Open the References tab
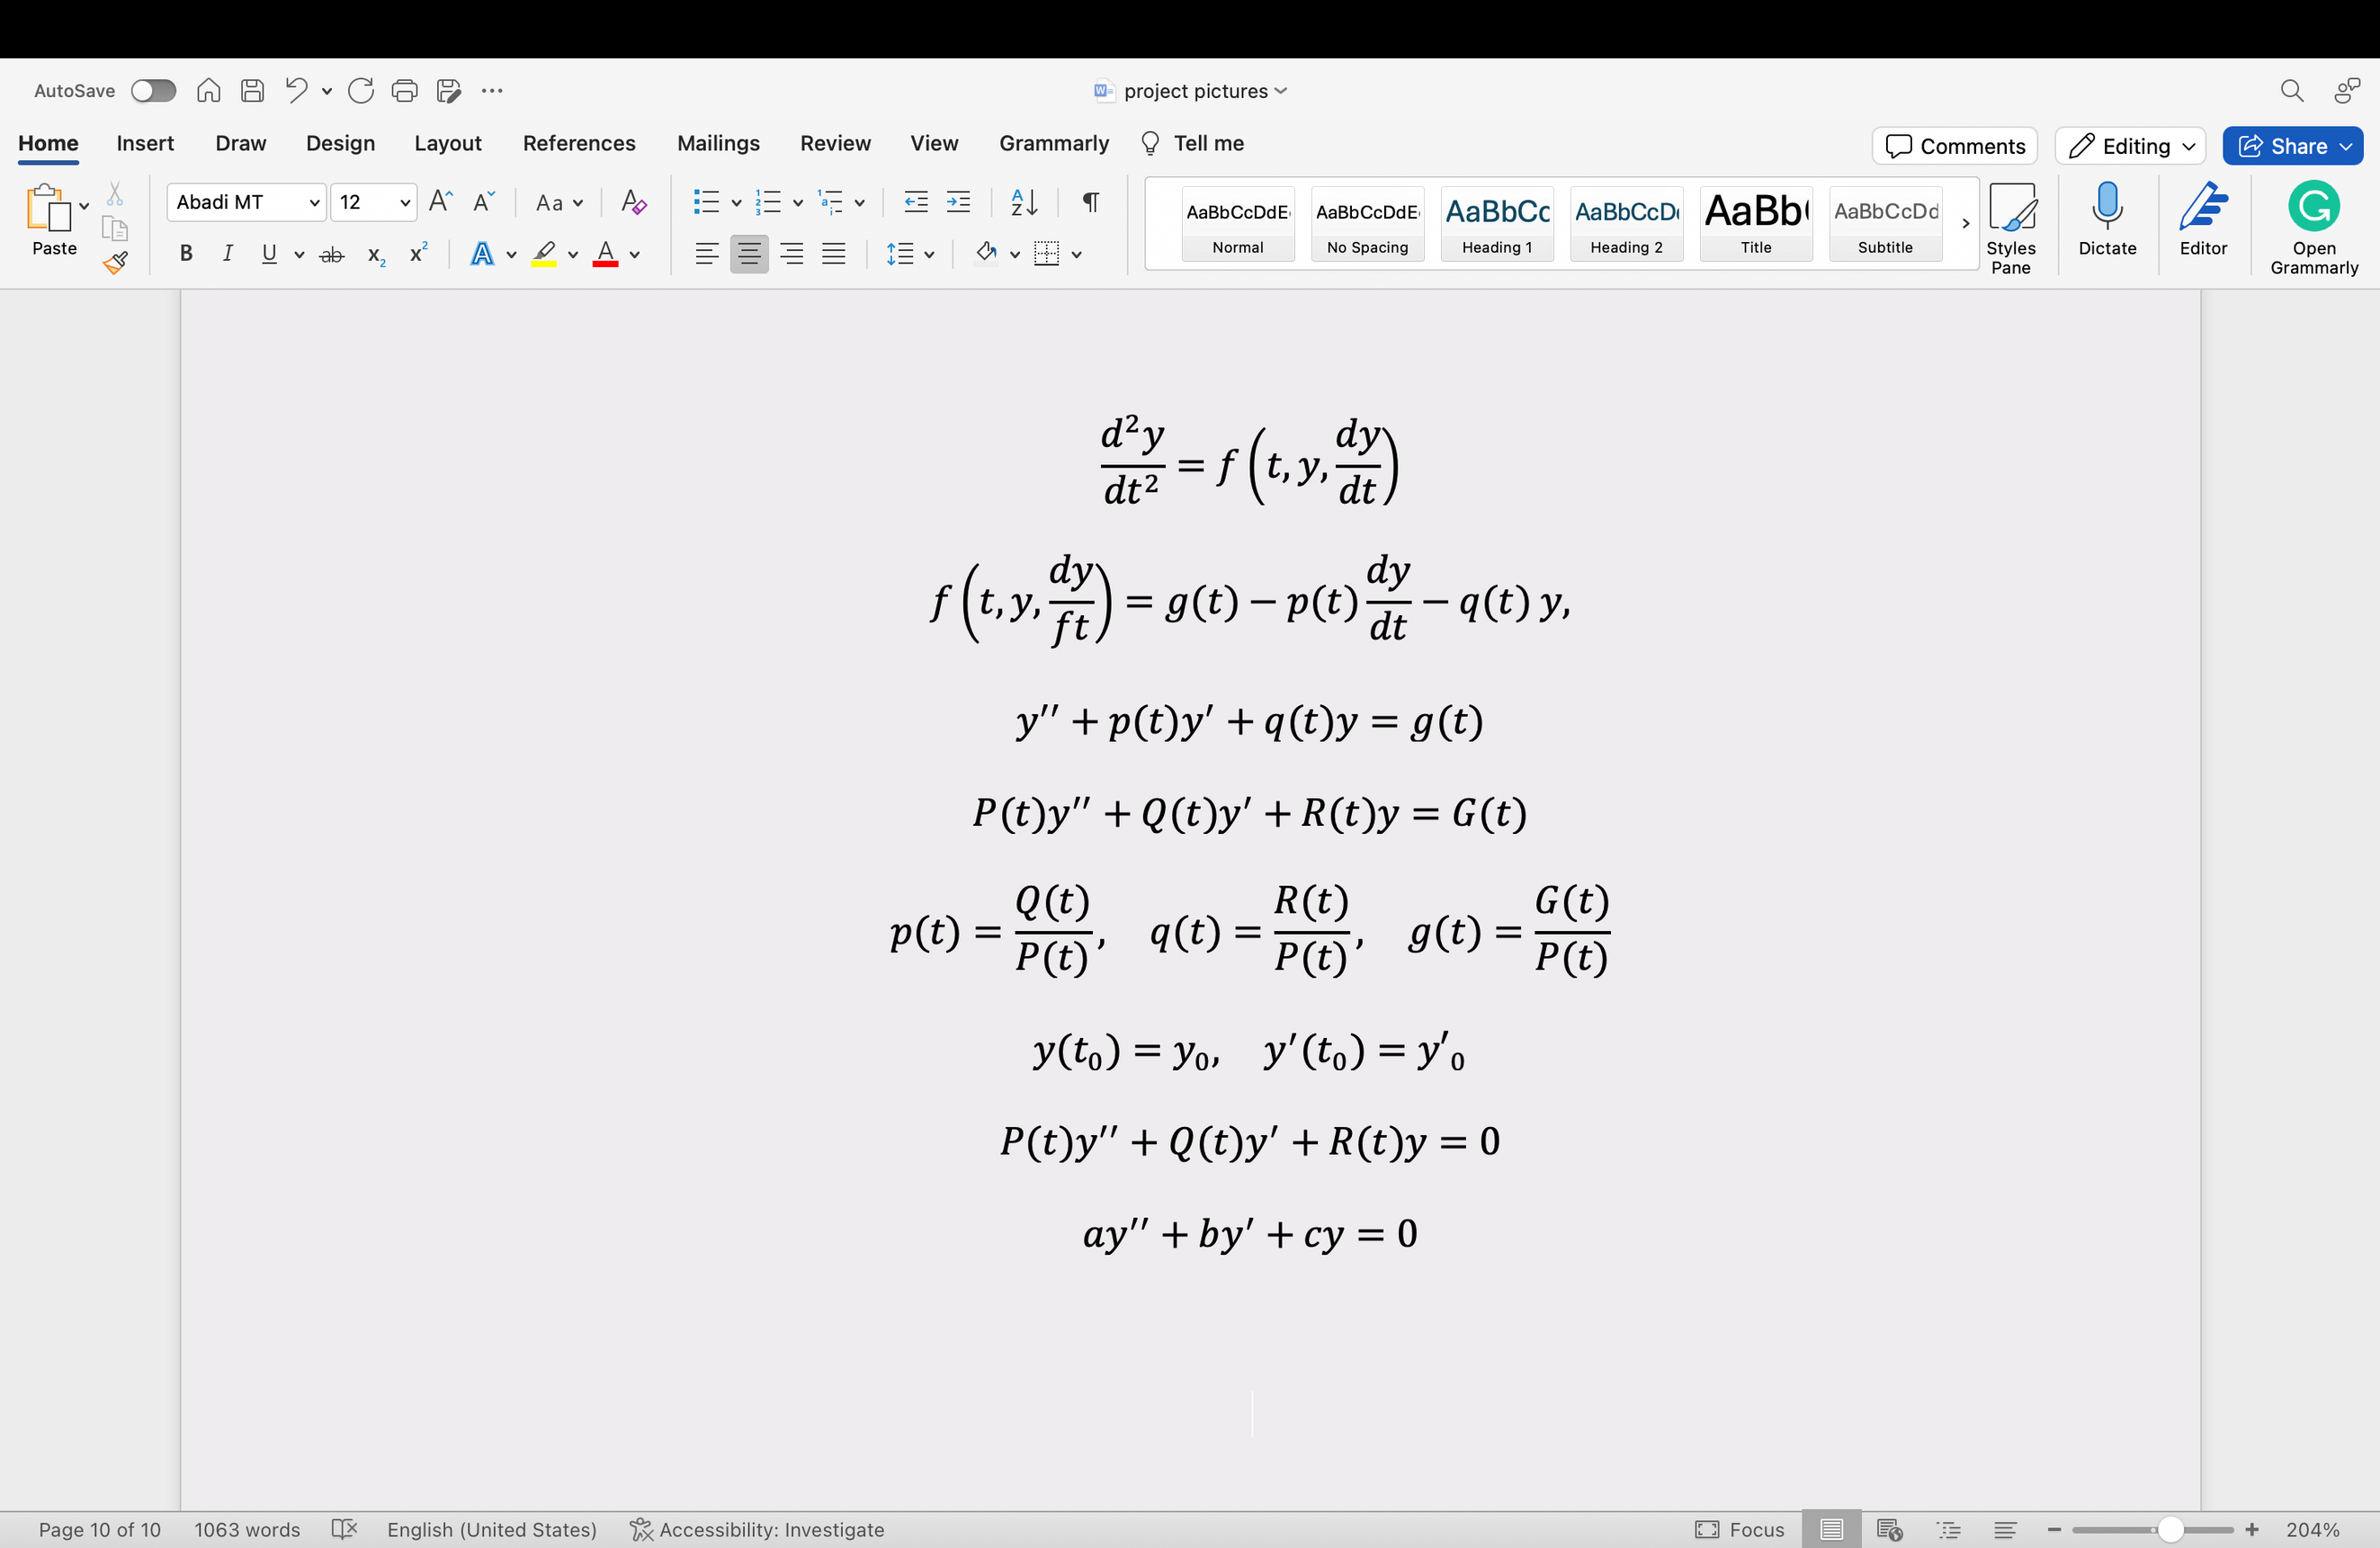 click(578, 143)
